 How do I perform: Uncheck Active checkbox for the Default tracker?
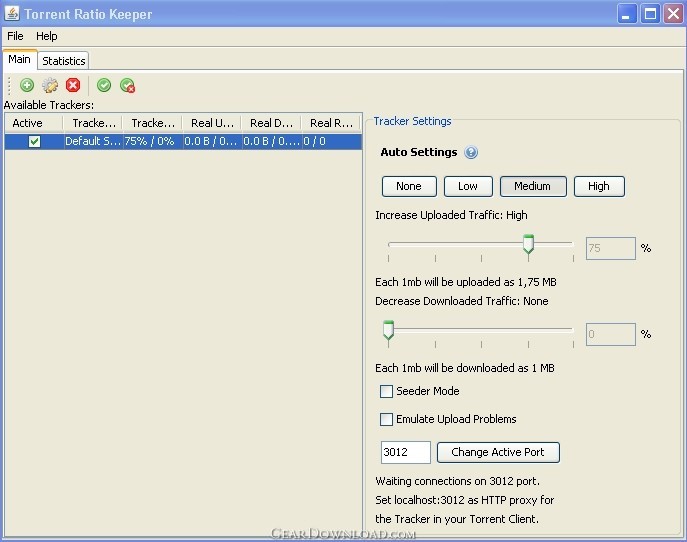[x=34, y=142]
